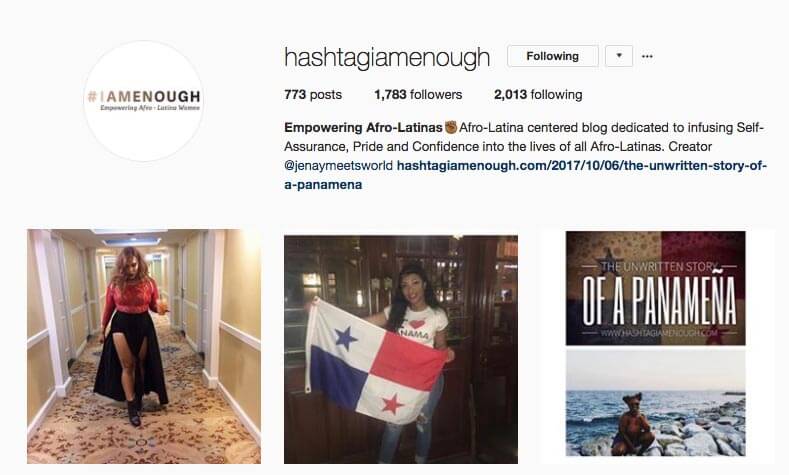Open the 1,783 followers list
This screenshot has height=475, width=789.
coord(418,95)
